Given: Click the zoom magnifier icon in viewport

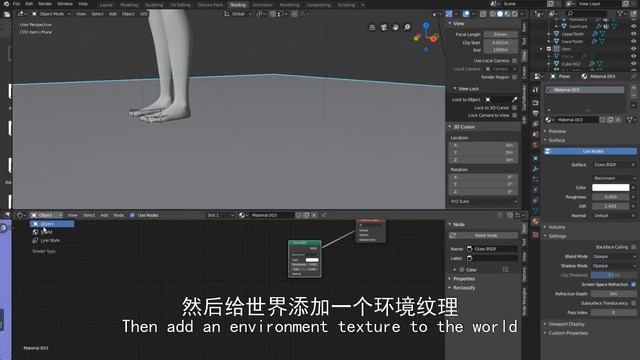Looking at the screenshot, I should pyautogui.click(x=407, y=27).
